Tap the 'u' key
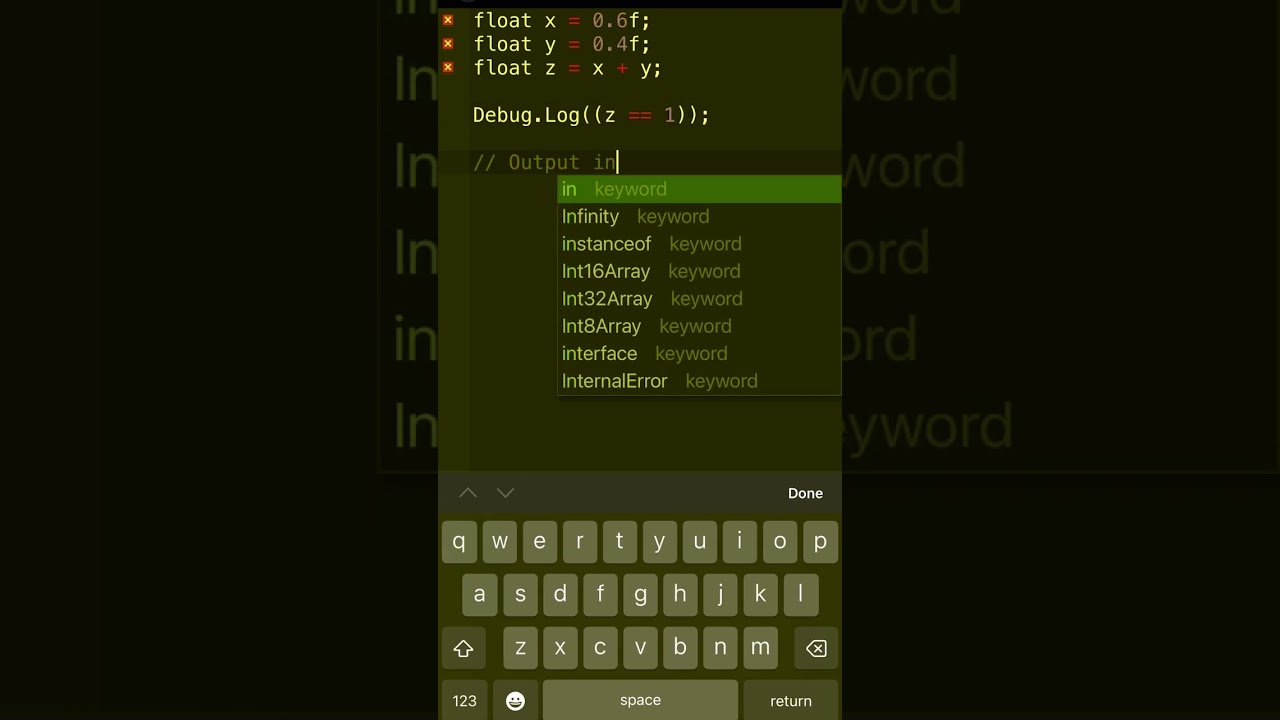Image resolution: width=1280 pixels, height=720 pixels. pos(699,541)
